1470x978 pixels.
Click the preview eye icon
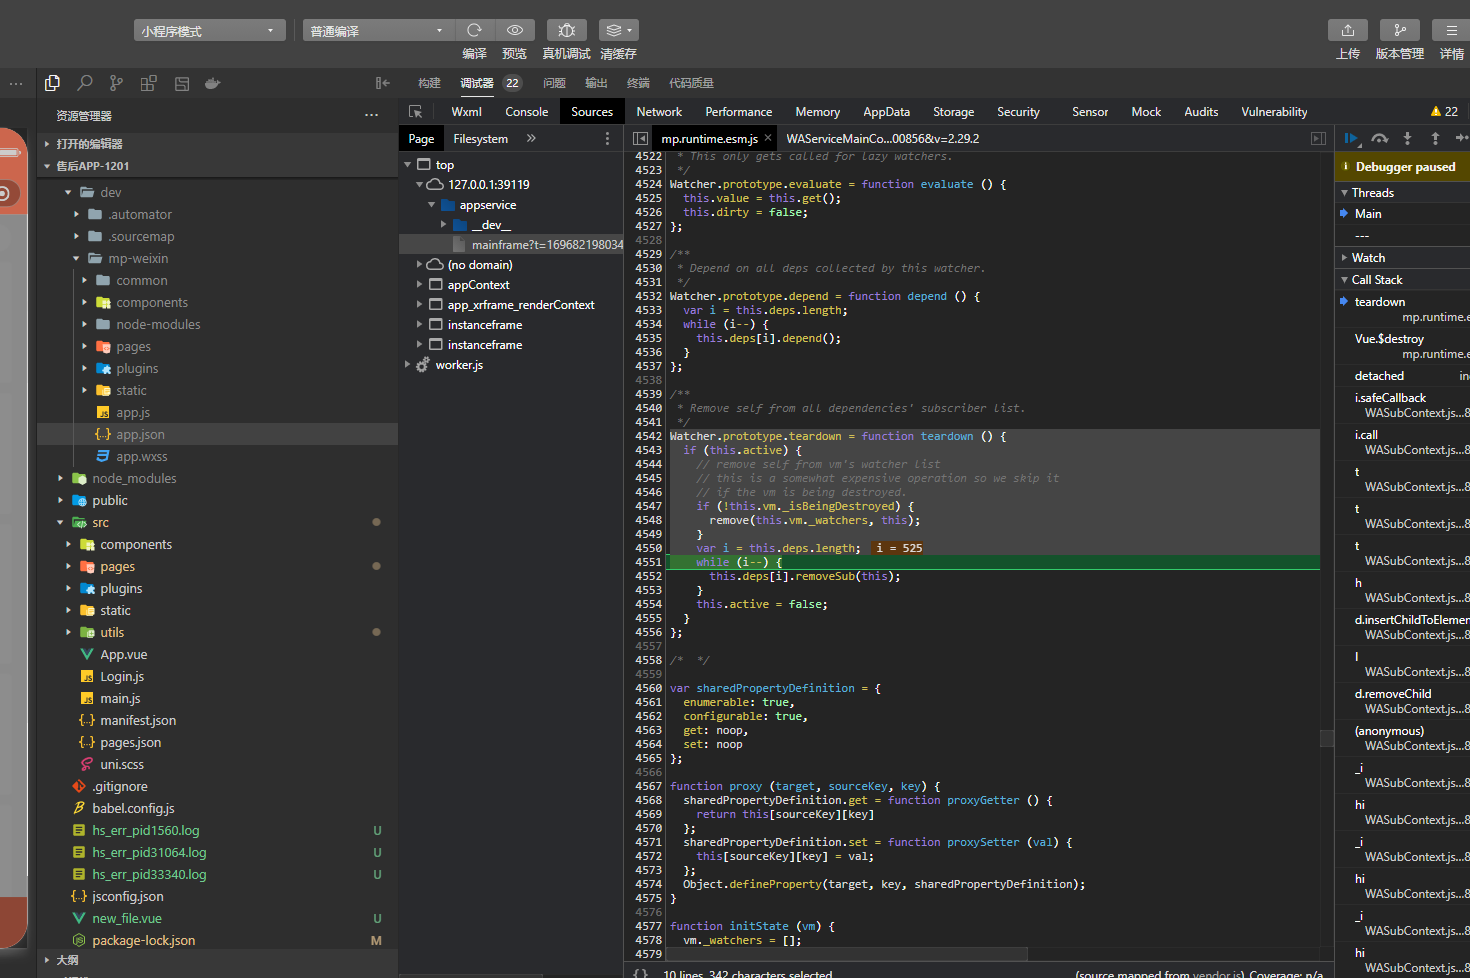(514, 30)
